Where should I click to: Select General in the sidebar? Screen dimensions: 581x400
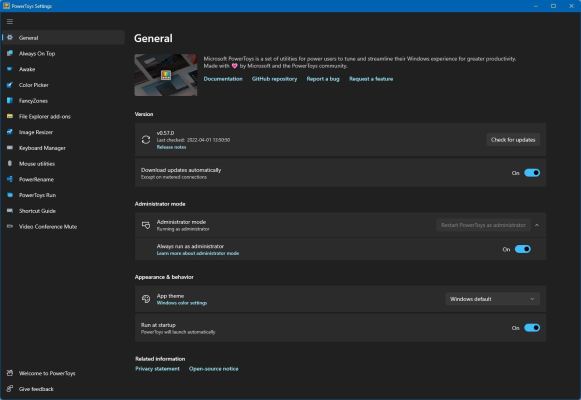(63, 37)
